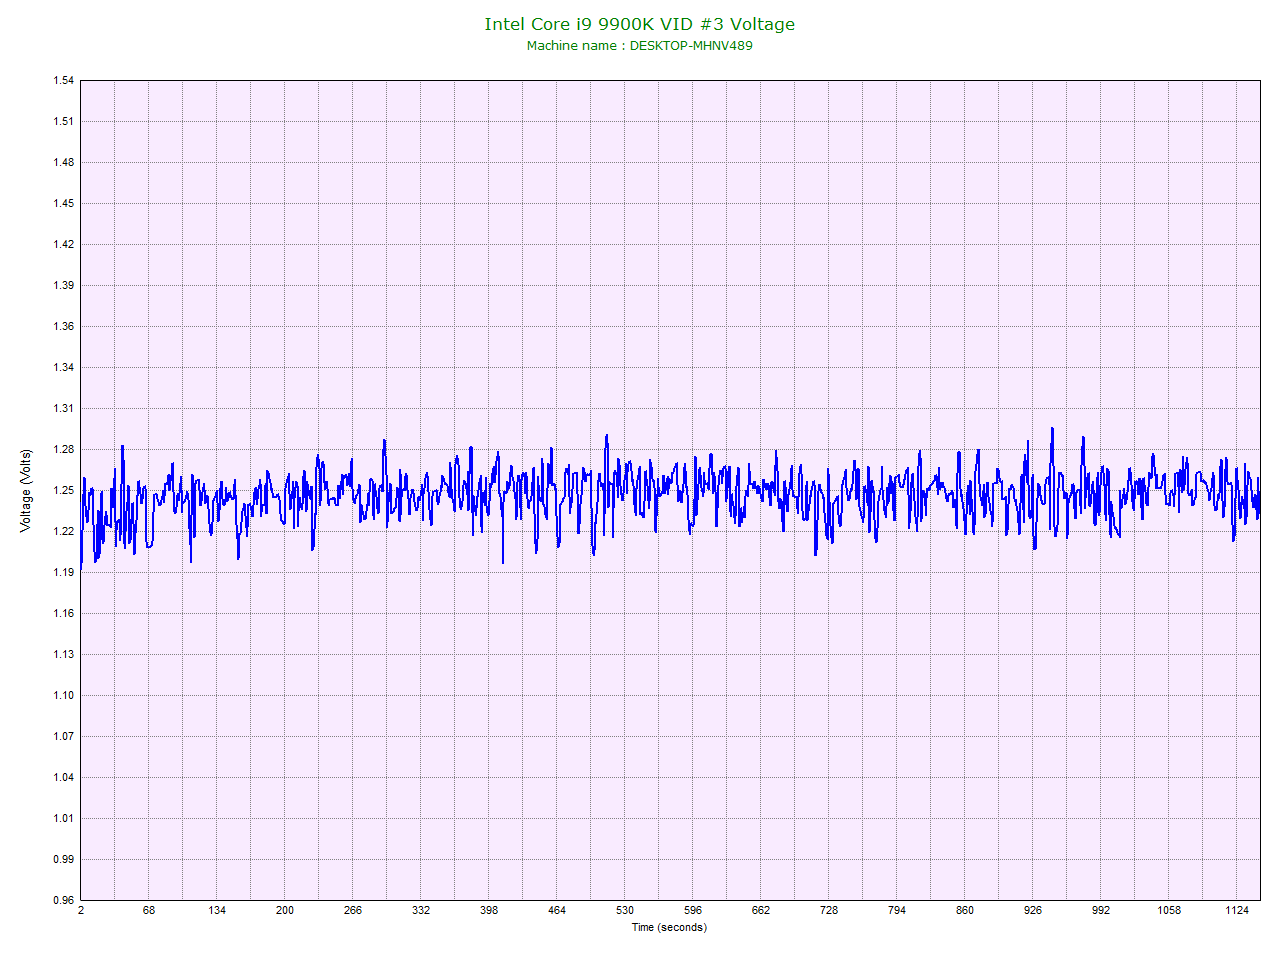This screenshot has width=1280, height=960.
Task: Click the "Time (seconds)" axis label
Action: point(669,927)
